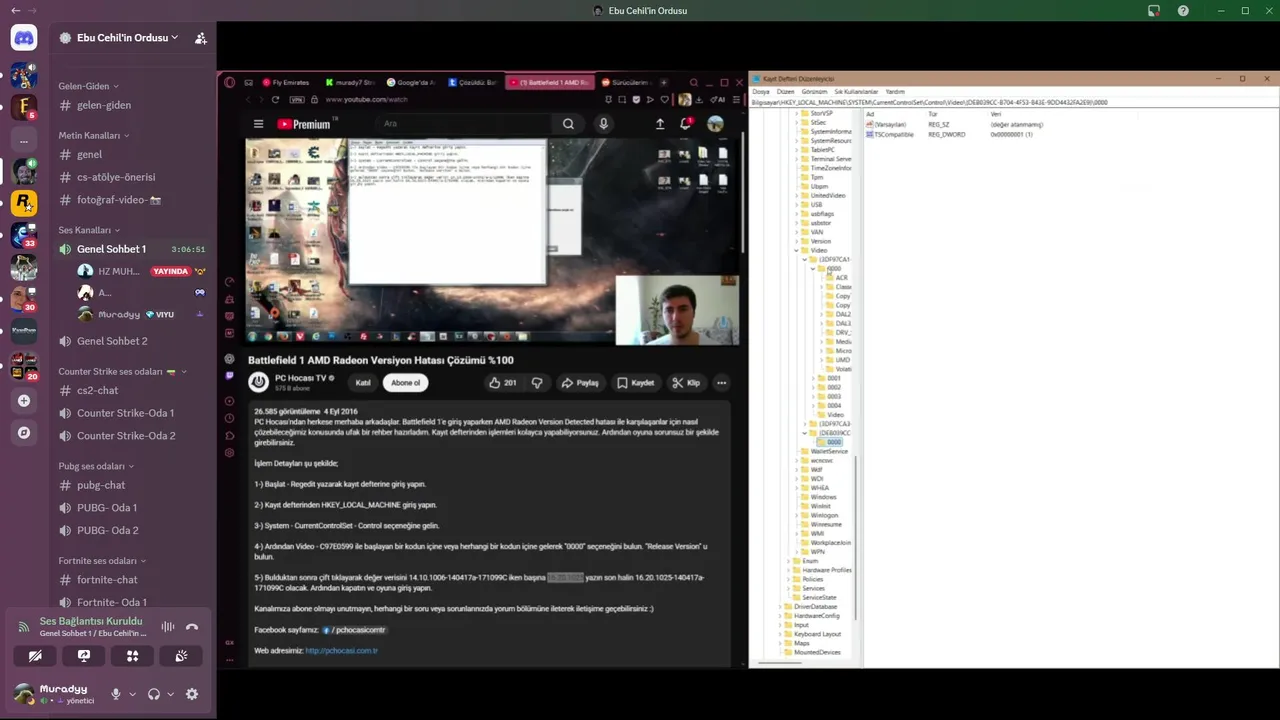Open the YouTube account avatar menu

coord(715,124)
